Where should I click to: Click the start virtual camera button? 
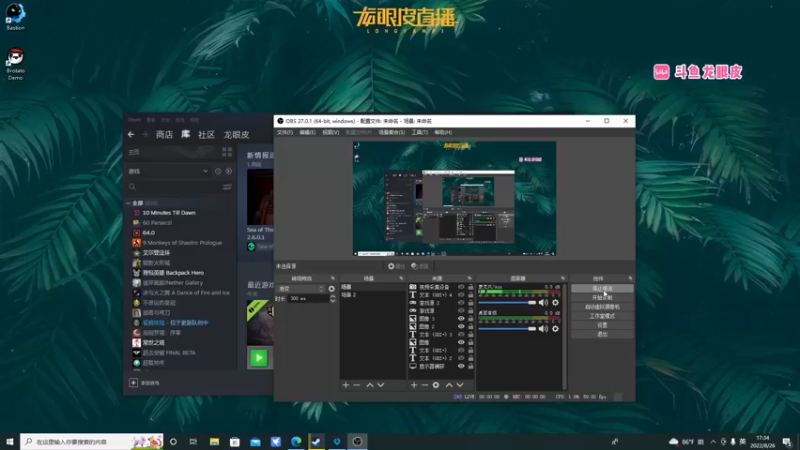(x=602, y=307)
